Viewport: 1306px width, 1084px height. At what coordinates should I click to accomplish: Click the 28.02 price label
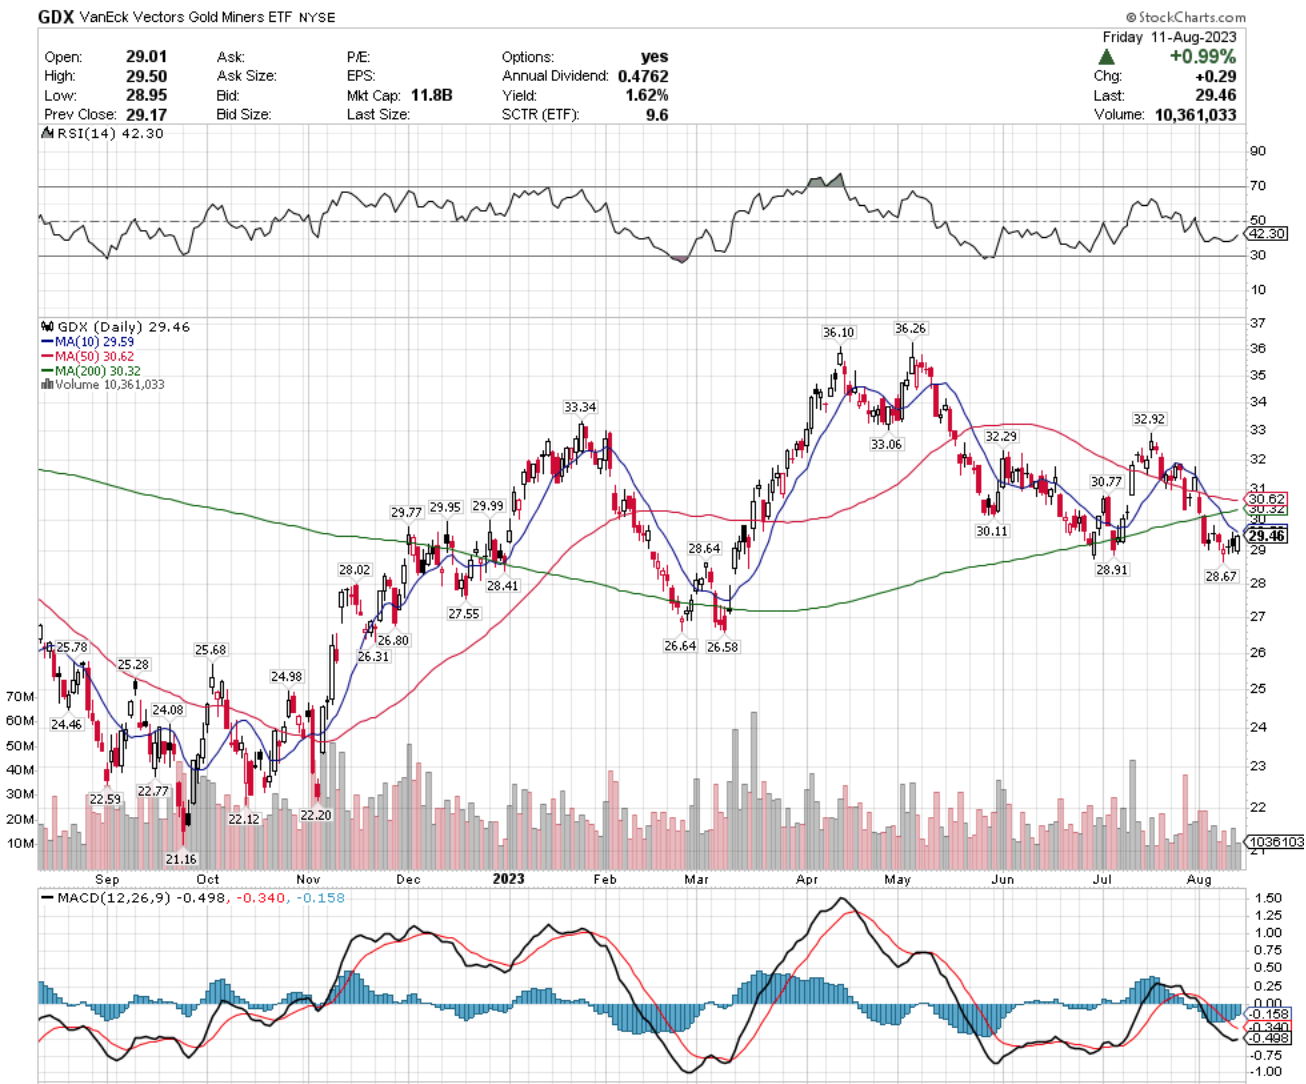click(x=354, y=570)
